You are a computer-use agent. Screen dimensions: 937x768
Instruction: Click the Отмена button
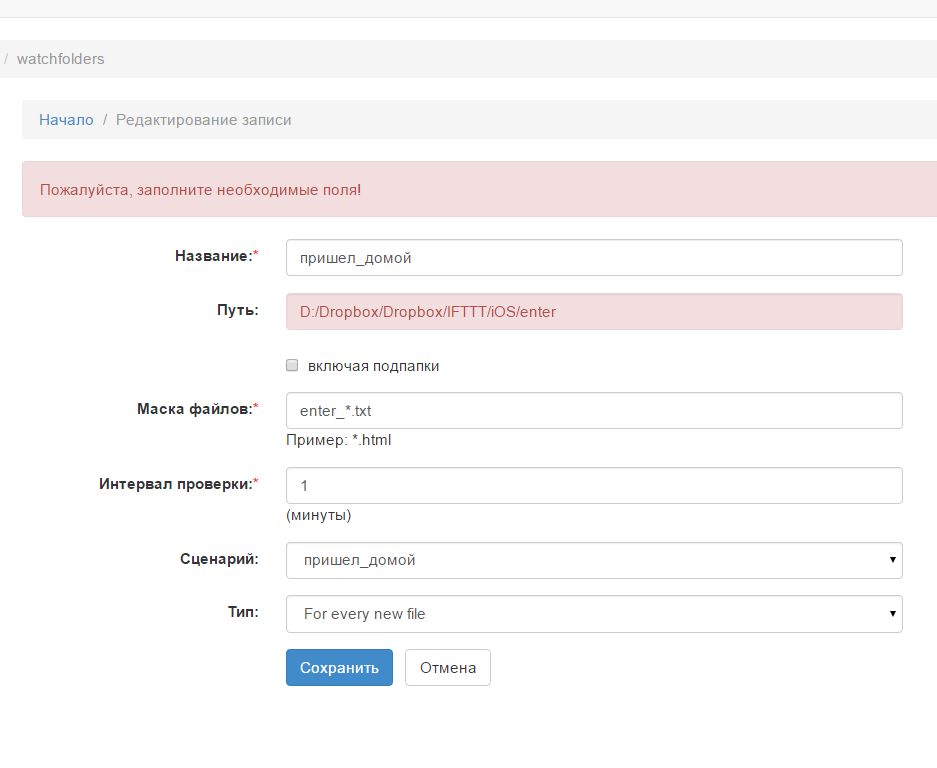447,668
